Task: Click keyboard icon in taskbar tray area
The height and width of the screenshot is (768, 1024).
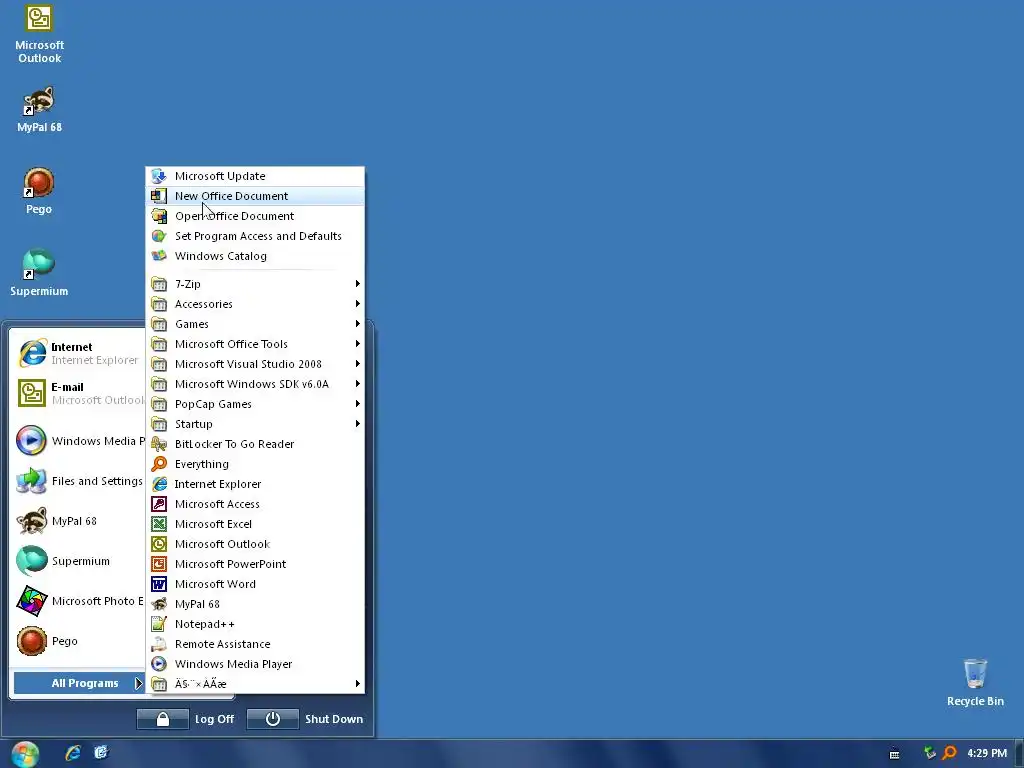Action: click(x=895, y=754)
